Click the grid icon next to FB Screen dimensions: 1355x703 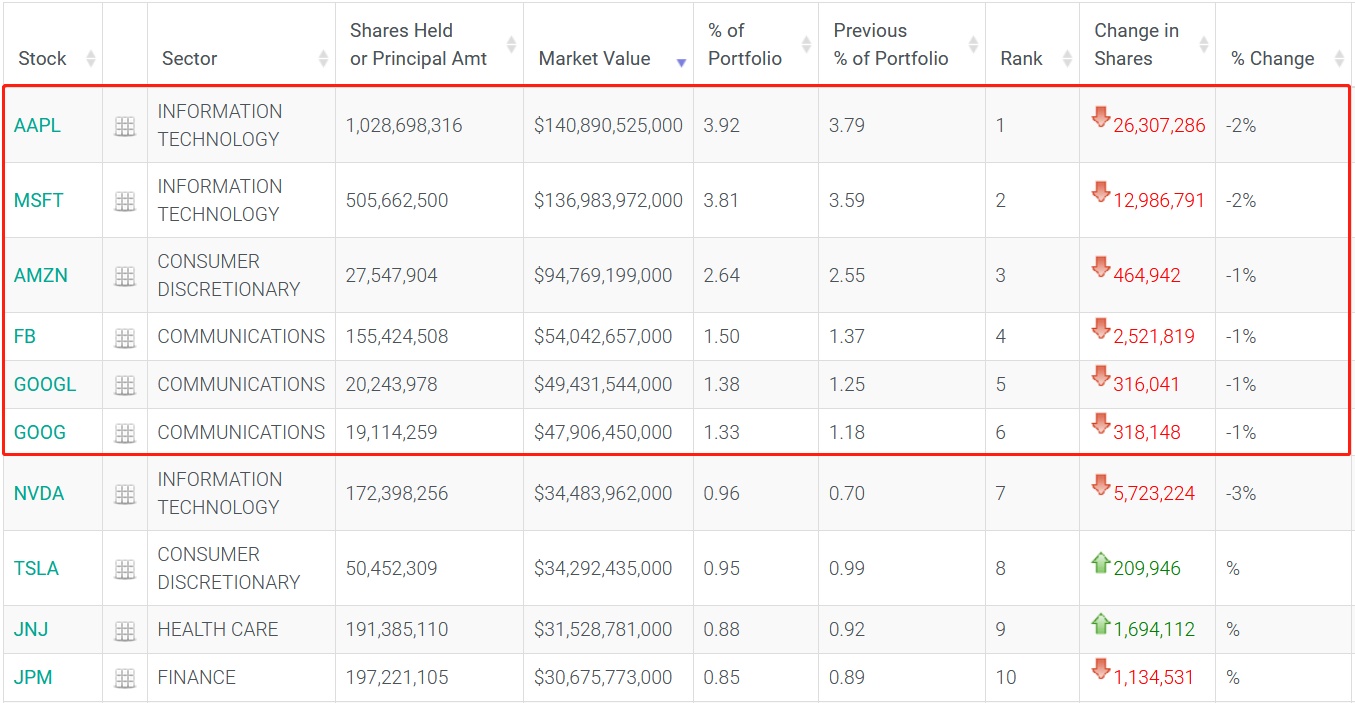tap(125, 338)
